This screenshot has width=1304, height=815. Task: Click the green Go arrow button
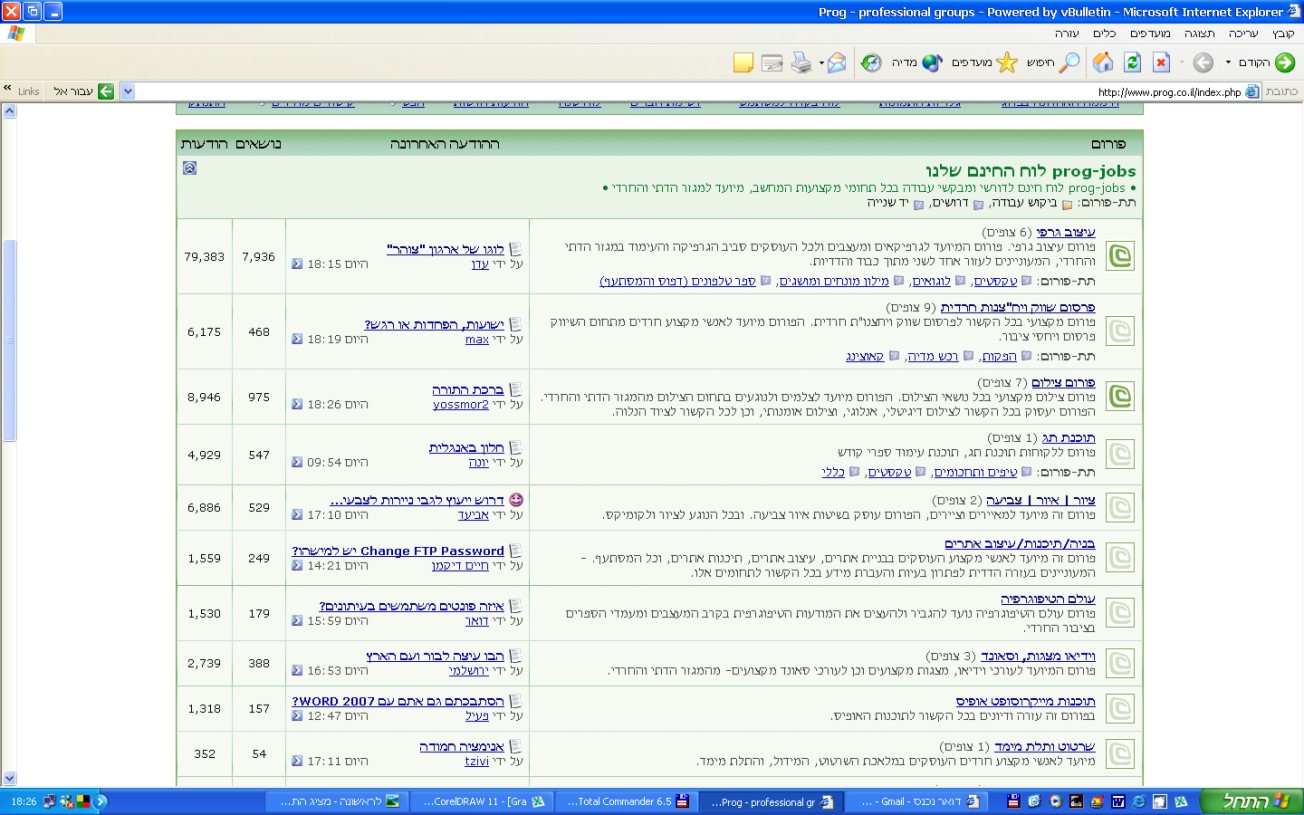pos(105,91)
